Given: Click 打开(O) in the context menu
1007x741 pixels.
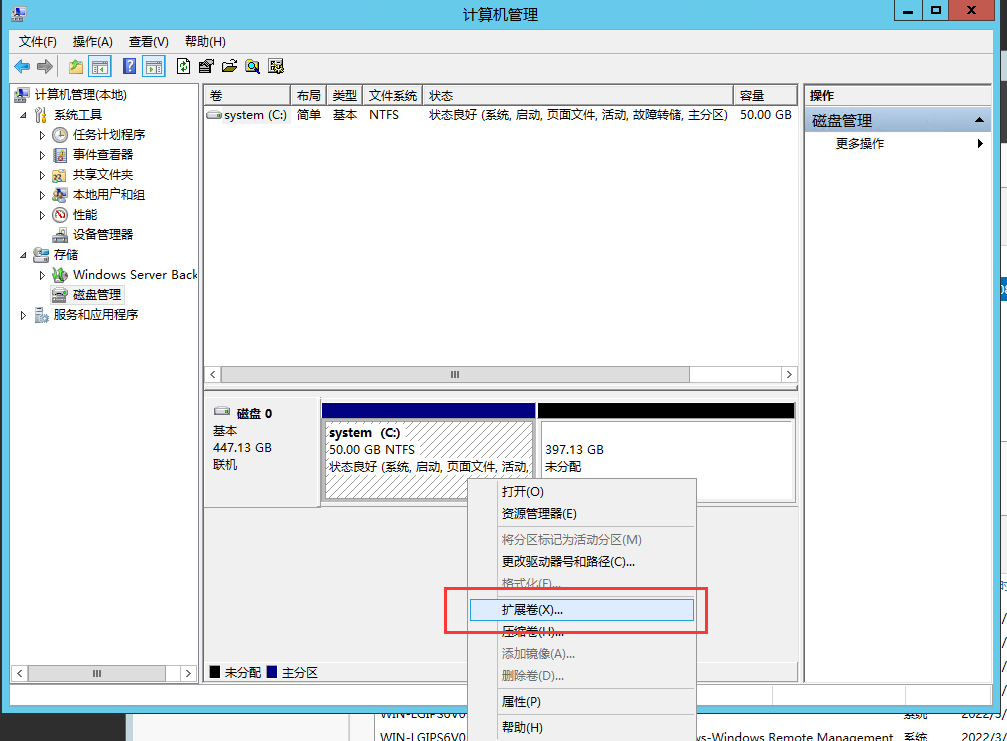Looking at the screenshot, I should coord(521,491).
